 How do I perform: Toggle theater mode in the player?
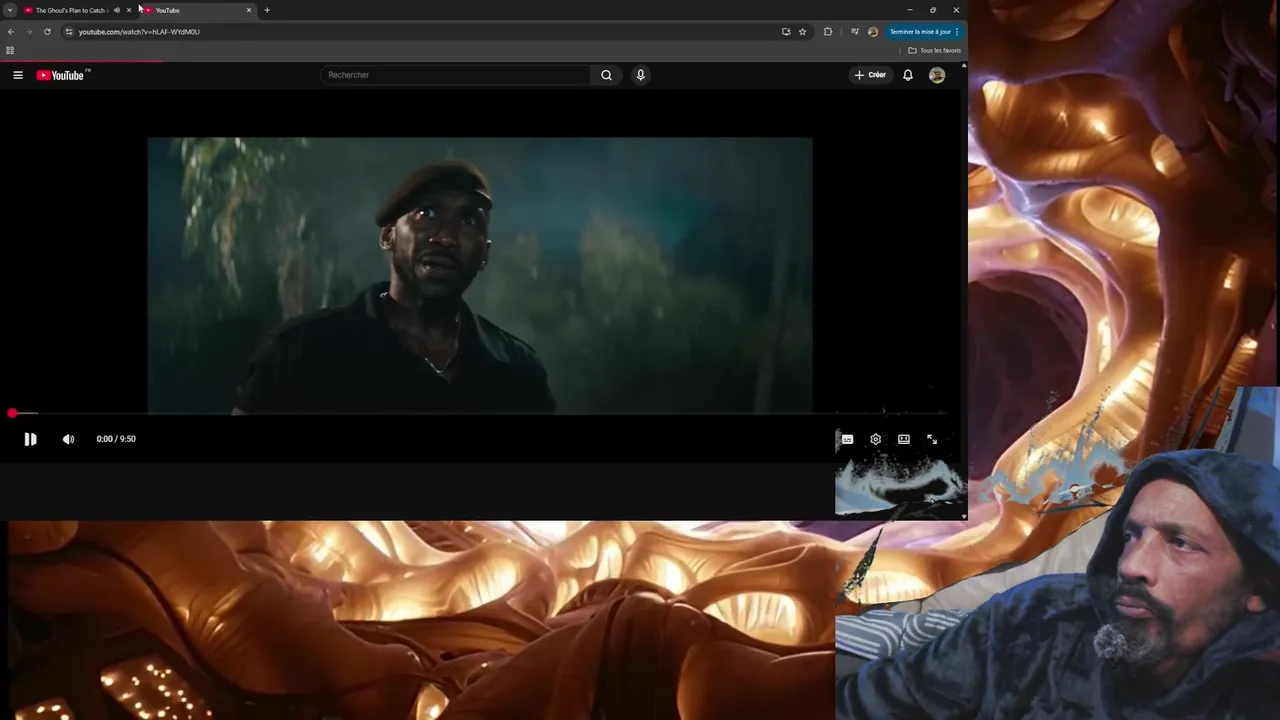pyautogui.click(x=903, y=439)
